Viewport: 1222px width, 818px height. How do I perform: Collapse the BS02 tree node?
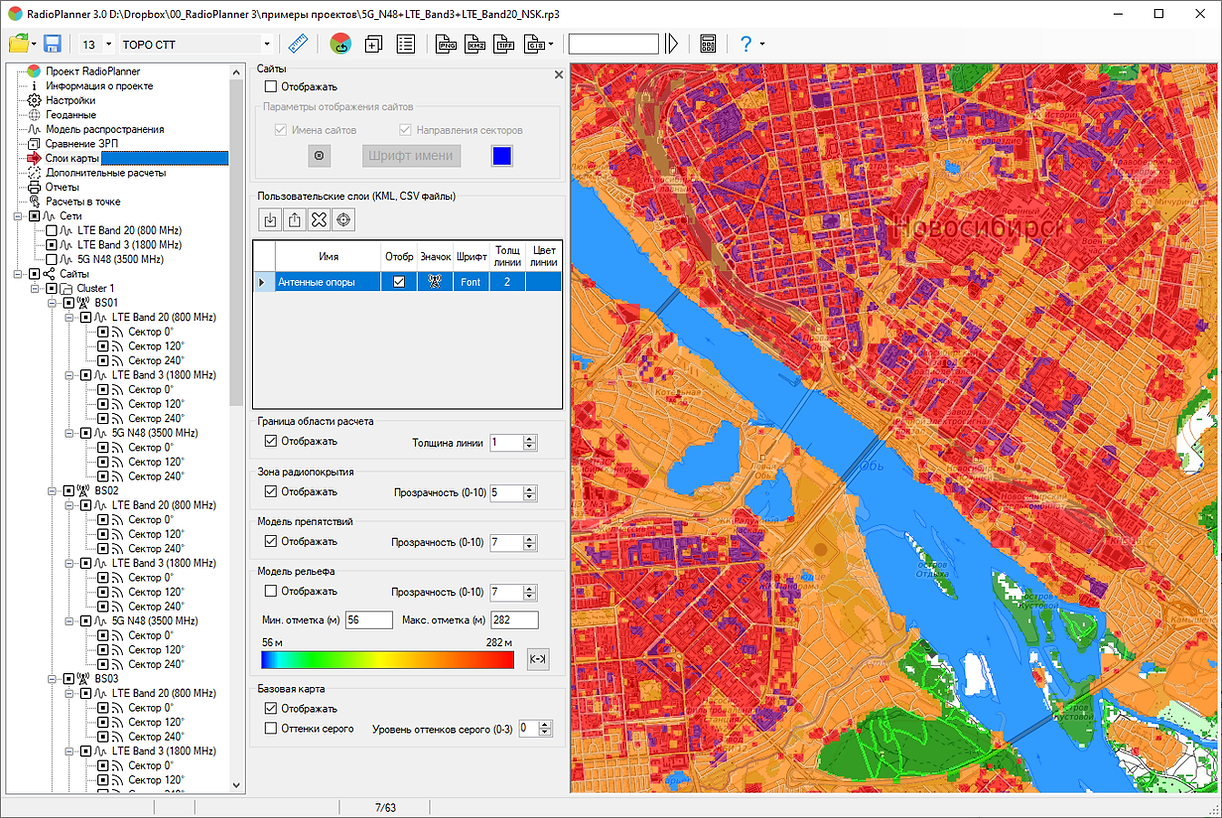tap(51, 491)
